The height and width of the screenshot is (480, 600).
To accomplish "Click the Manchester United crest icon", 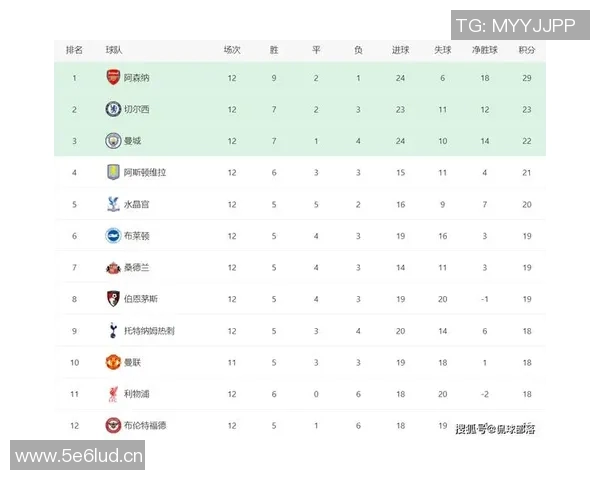I will point(113,362).
